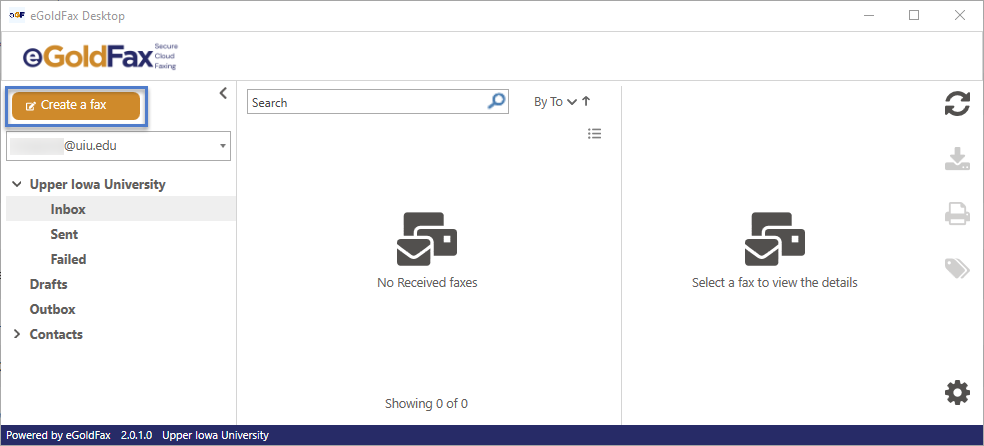Click the download fax icon
Screen dimensions: 984x446
click(x=957, y=159)
